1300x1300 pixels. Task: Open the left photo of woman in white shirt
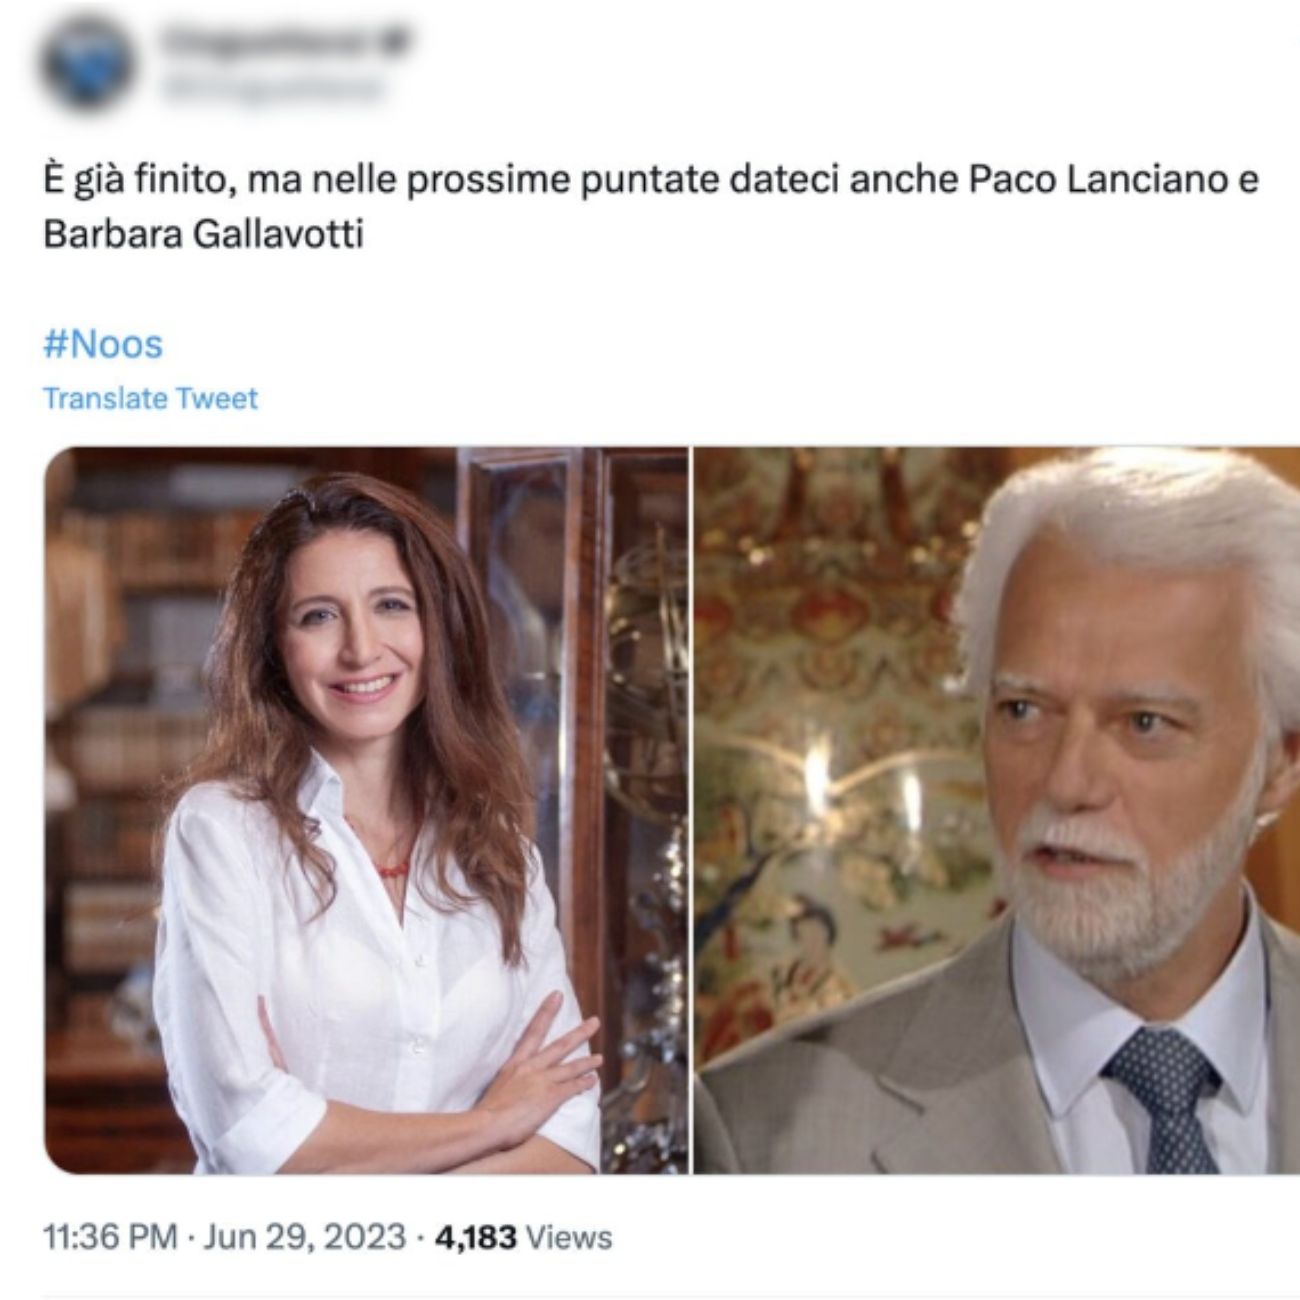click(x=367, y=810)
